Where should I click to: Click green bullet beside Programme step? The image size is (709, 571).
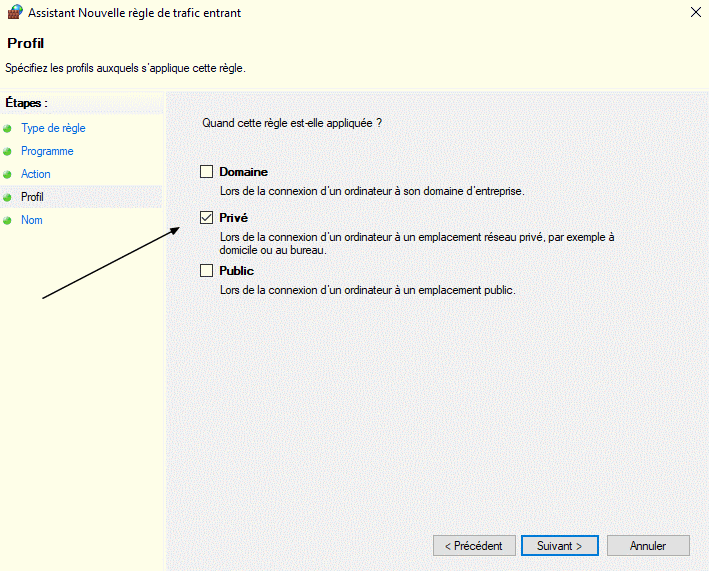(7, 152)
